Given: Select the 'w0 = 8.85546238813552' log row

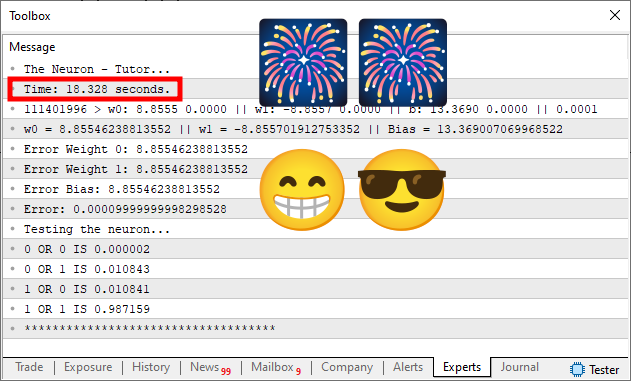Looking at the screenshot, I should click(316, 129).
